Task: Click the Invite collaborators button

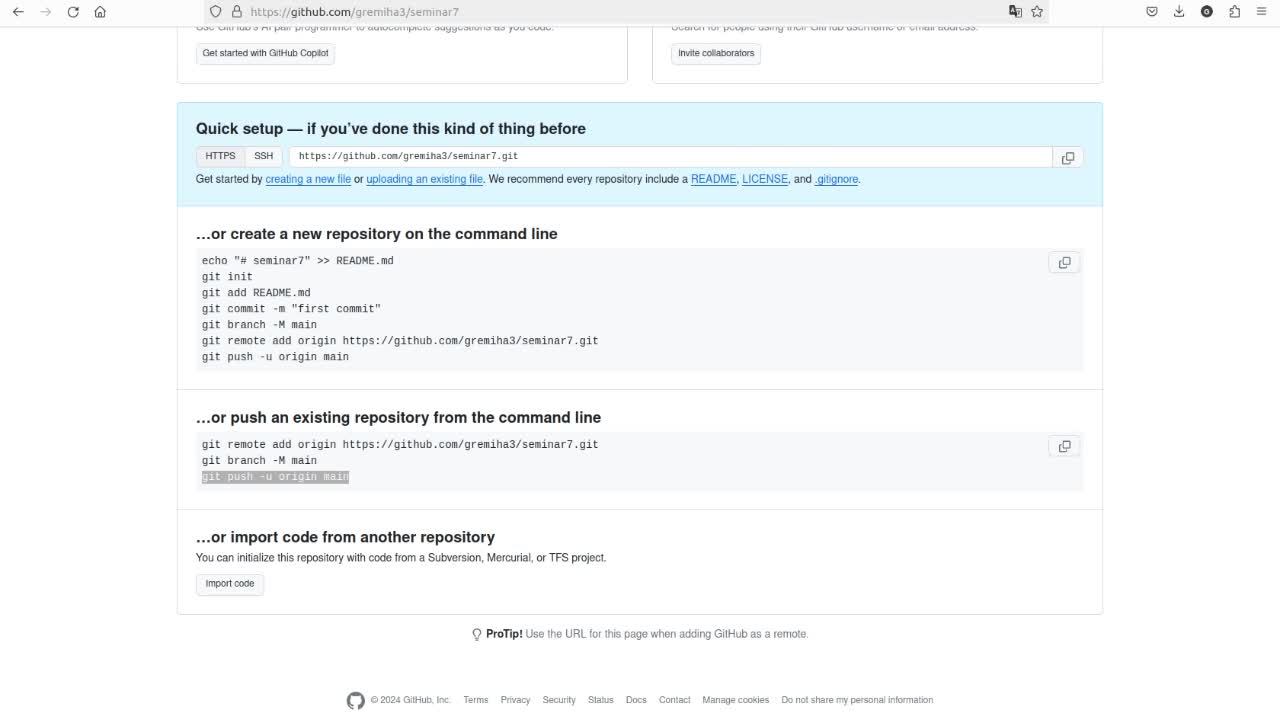Action: pos(716,53)
